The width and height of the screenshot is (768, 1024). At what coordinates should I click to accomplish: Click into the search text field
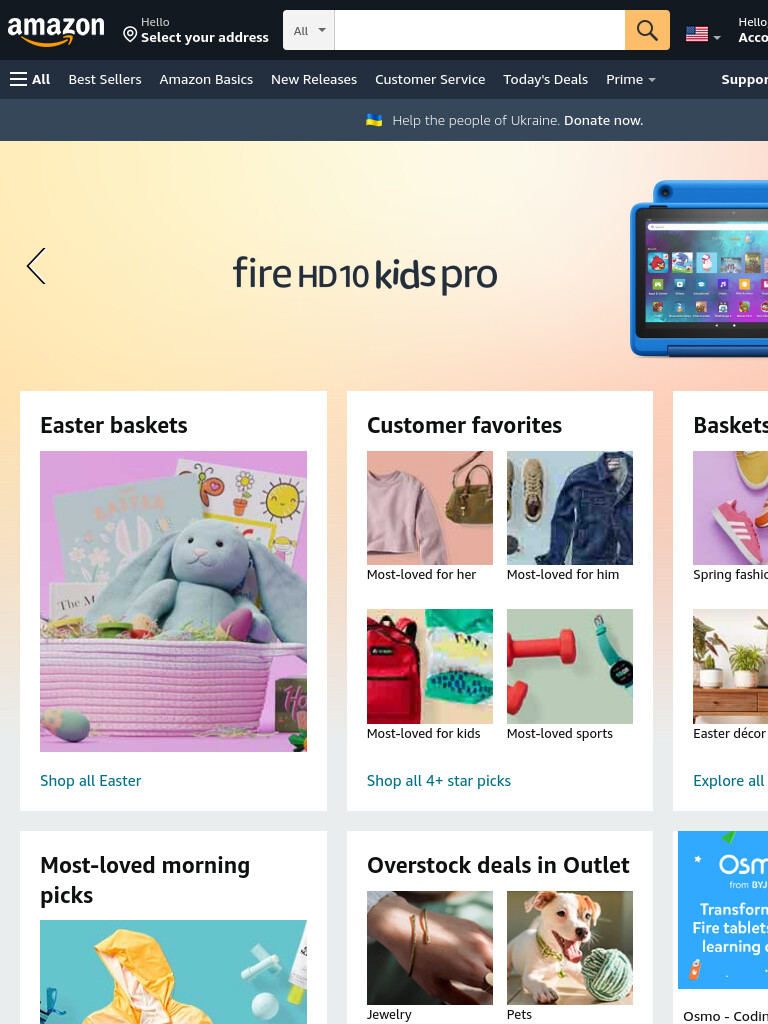coord(479,30)
